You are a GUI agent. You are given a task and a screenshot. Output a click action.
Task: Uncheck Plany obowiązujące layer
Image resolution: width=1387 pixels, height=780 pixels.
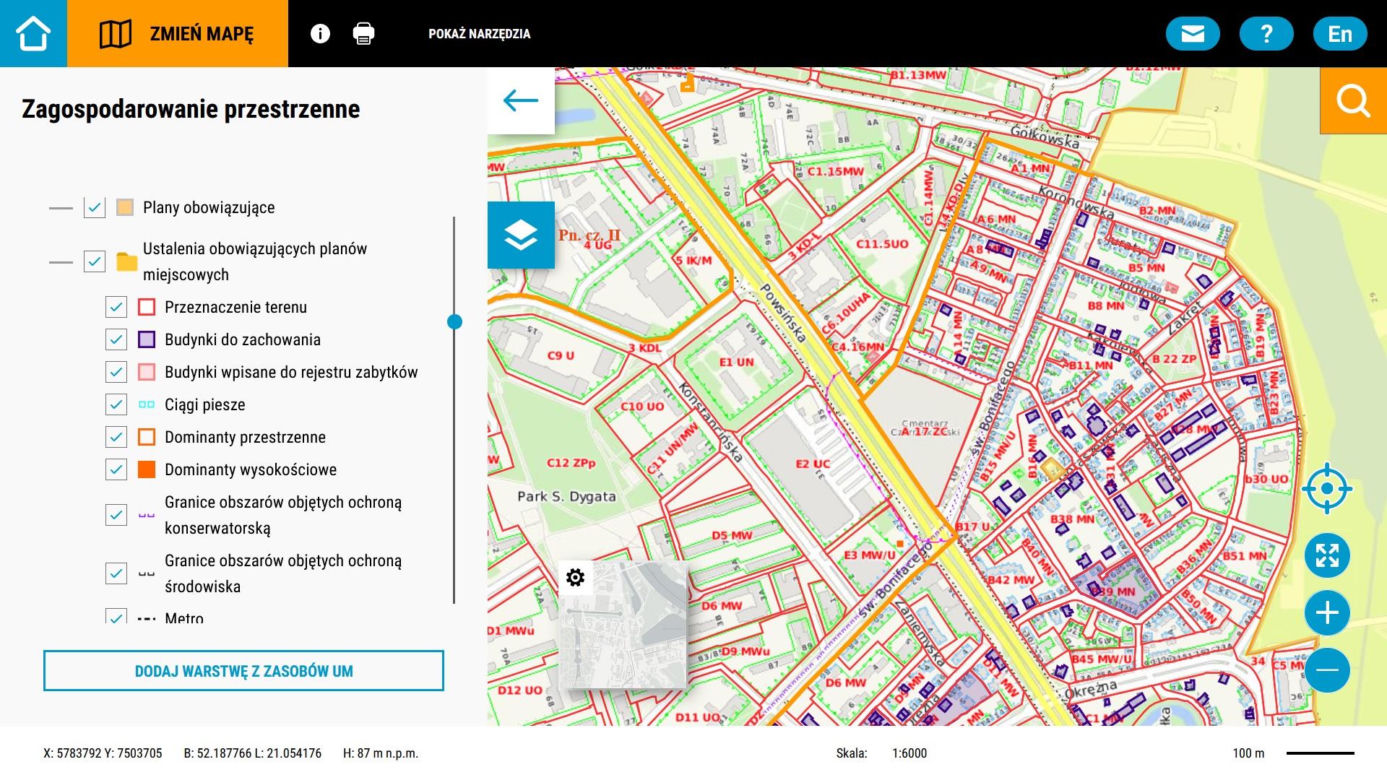pos(94,208)
